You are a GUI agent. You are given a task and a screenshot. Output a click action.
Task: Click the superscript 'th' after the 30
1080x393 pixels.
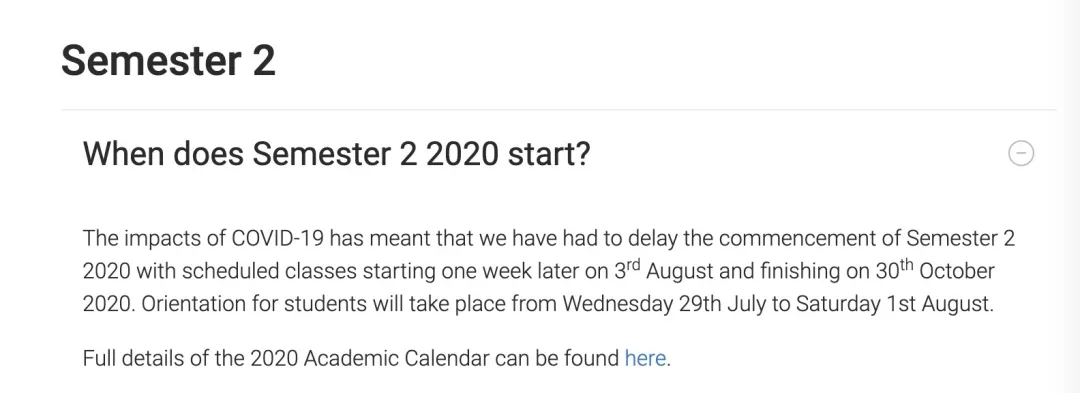point(906,264)
